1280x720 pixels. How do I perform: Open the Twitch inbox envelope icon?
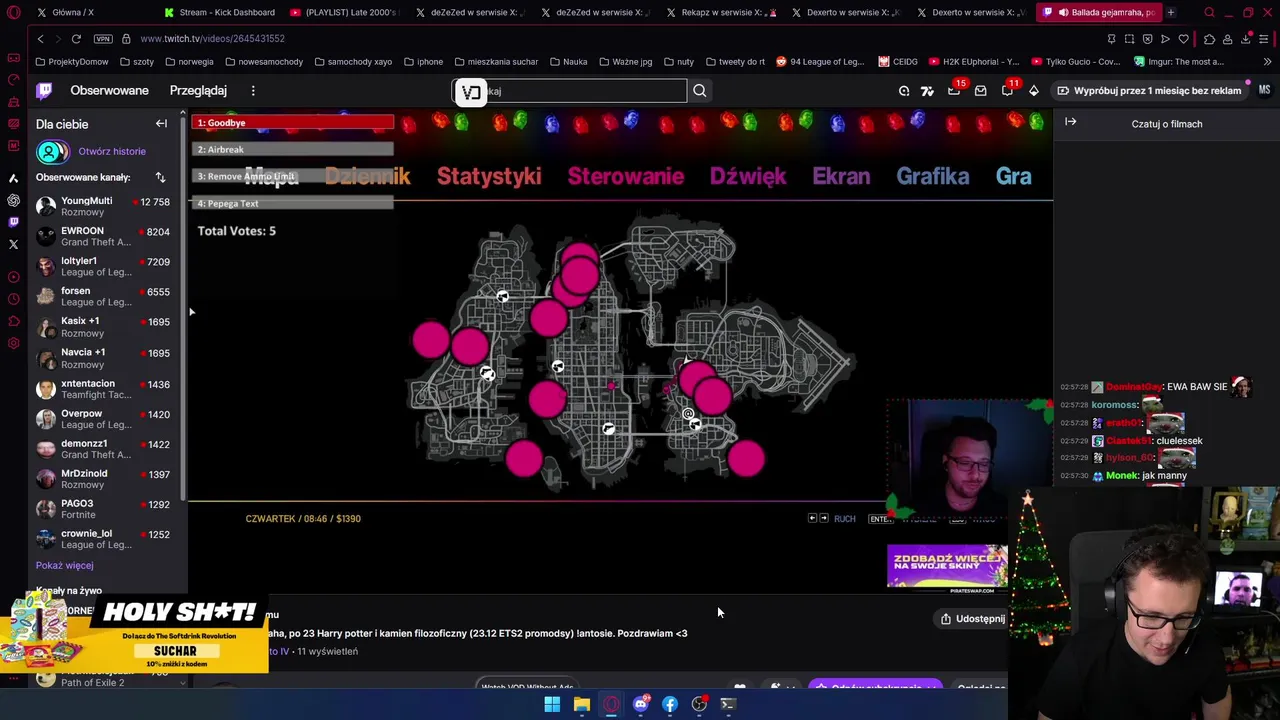click(x=981, y=91)
